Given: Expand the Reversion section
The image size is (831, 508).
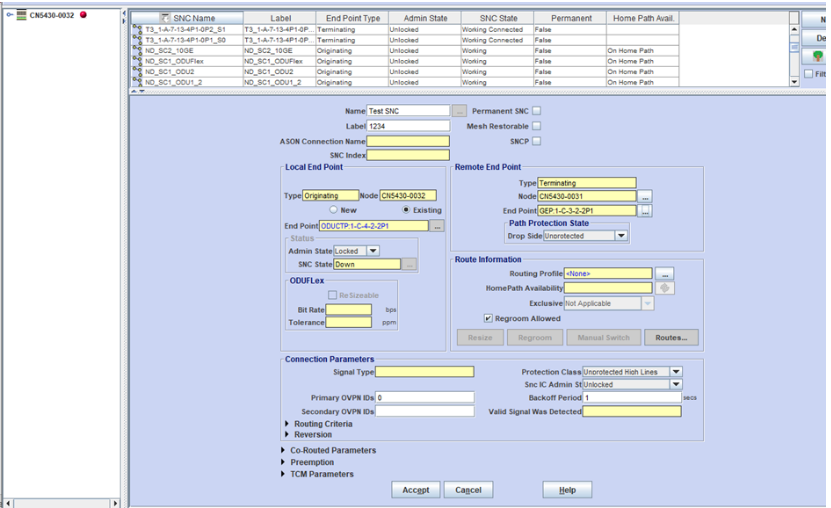Looking at the screenshot, I should tap(287, 434).
